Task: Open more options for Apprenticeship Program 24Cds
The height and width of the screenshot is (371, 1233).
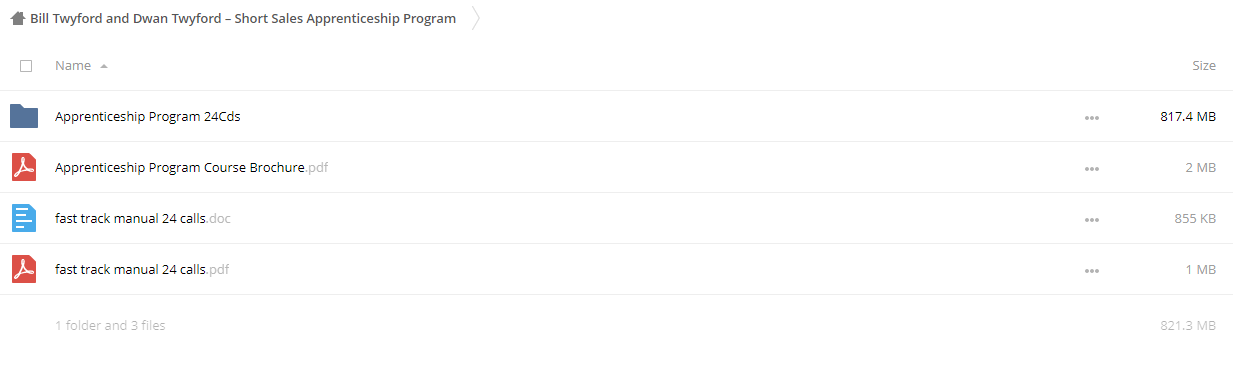Action: tap(1091, 117)
